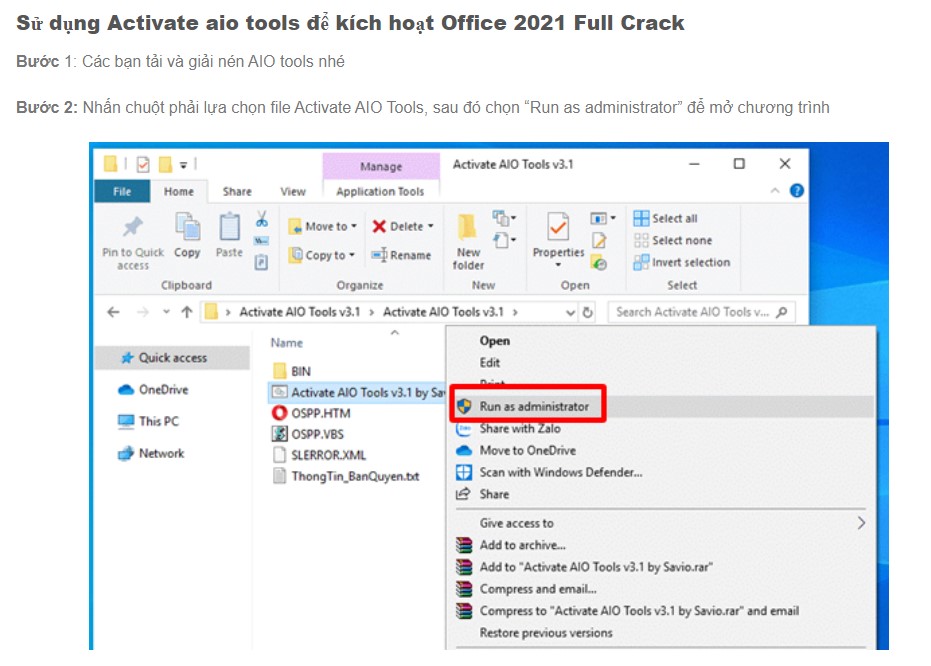
Task: Click the Pin to Quick access icon
Action: point(132,227)
